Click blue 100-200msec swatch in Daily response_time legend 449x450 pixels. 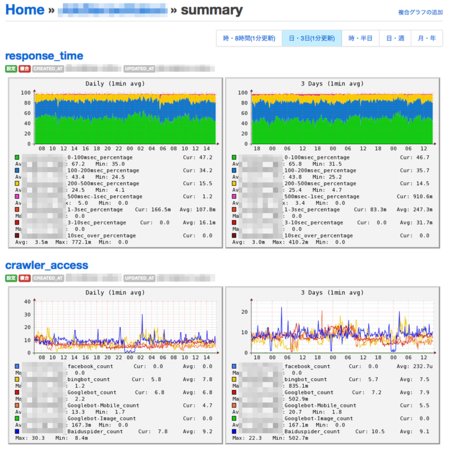coord(17,170)
